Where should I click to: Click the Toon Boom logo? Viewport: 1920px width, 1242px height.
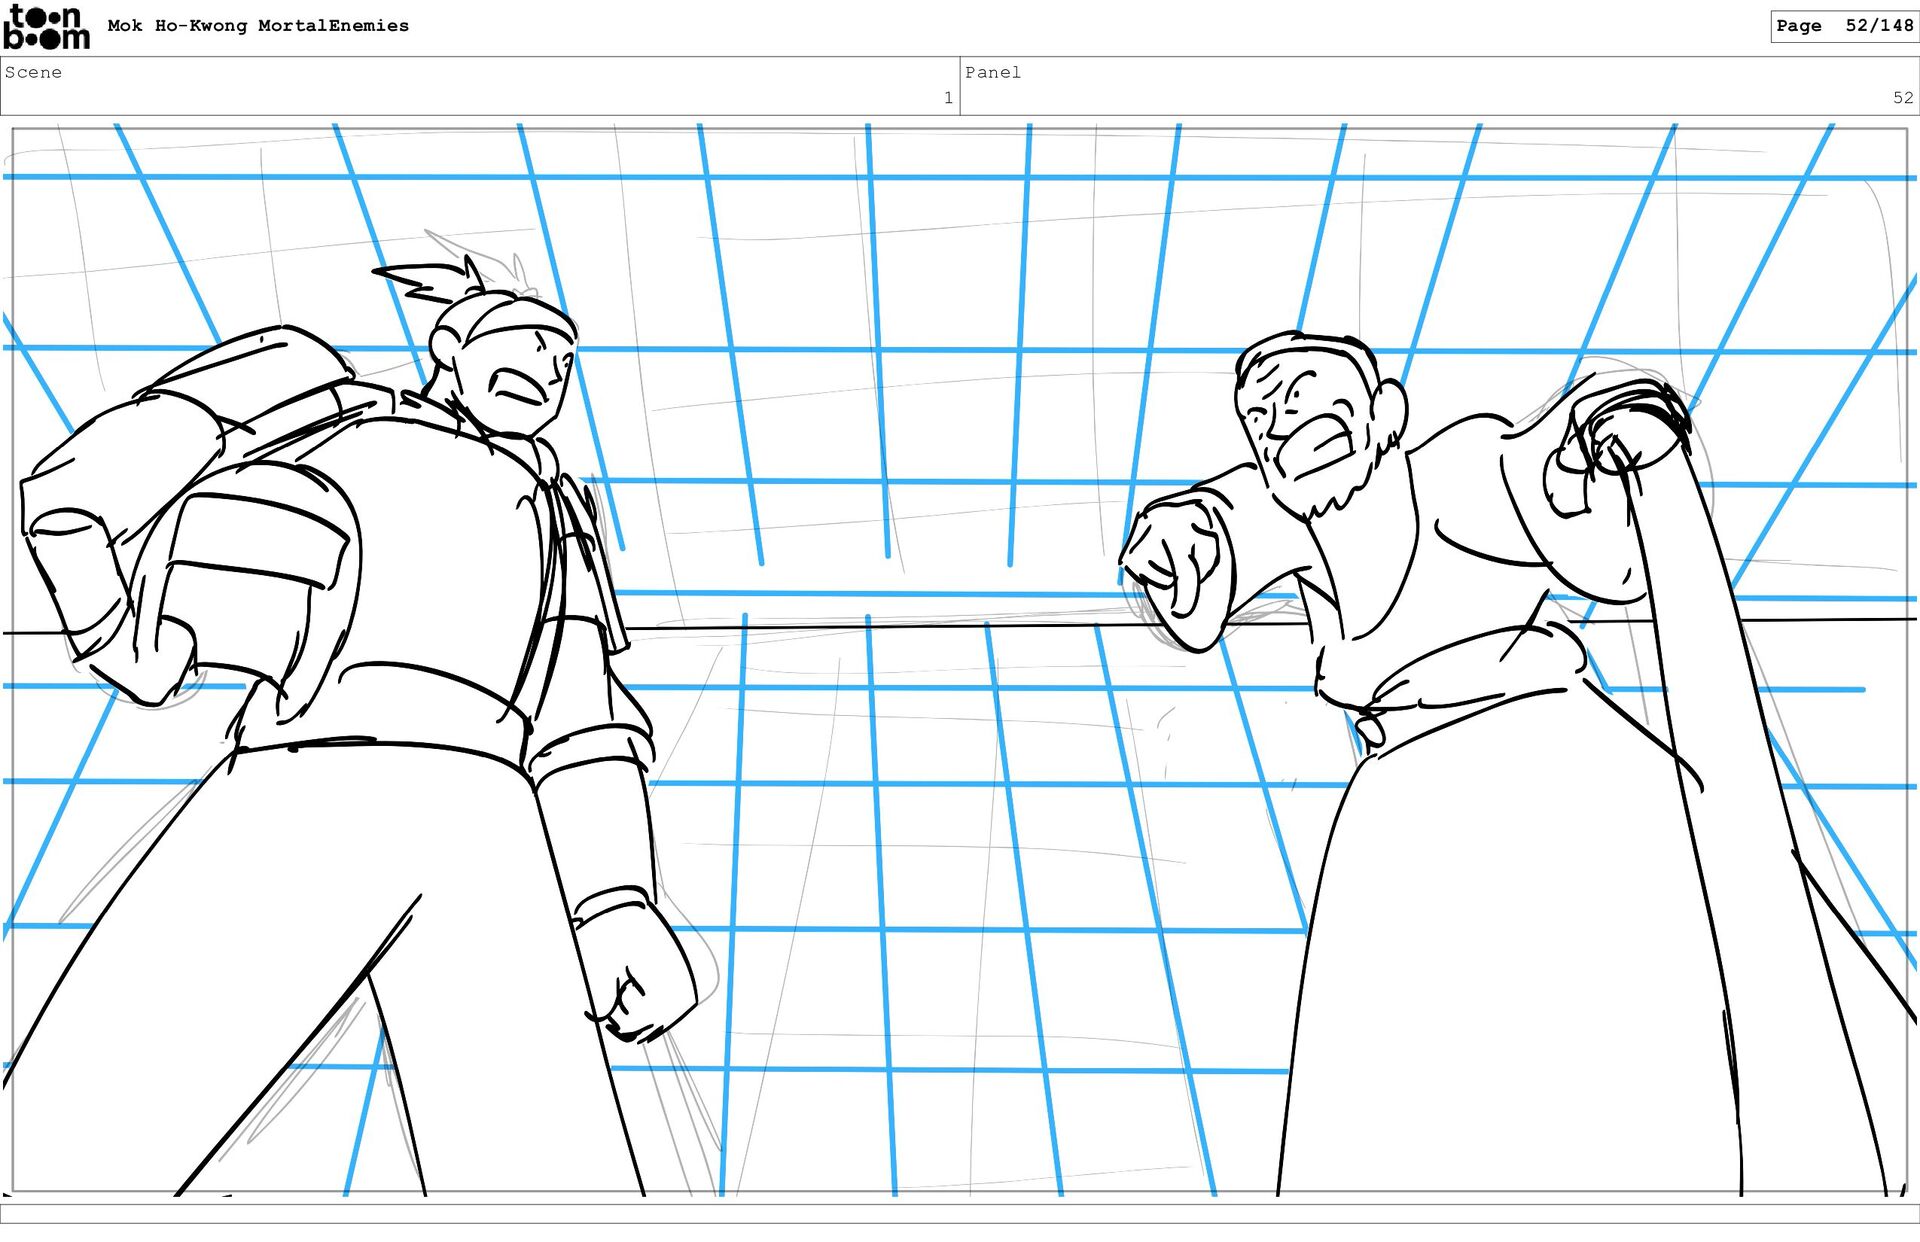(x=46, y=27)
